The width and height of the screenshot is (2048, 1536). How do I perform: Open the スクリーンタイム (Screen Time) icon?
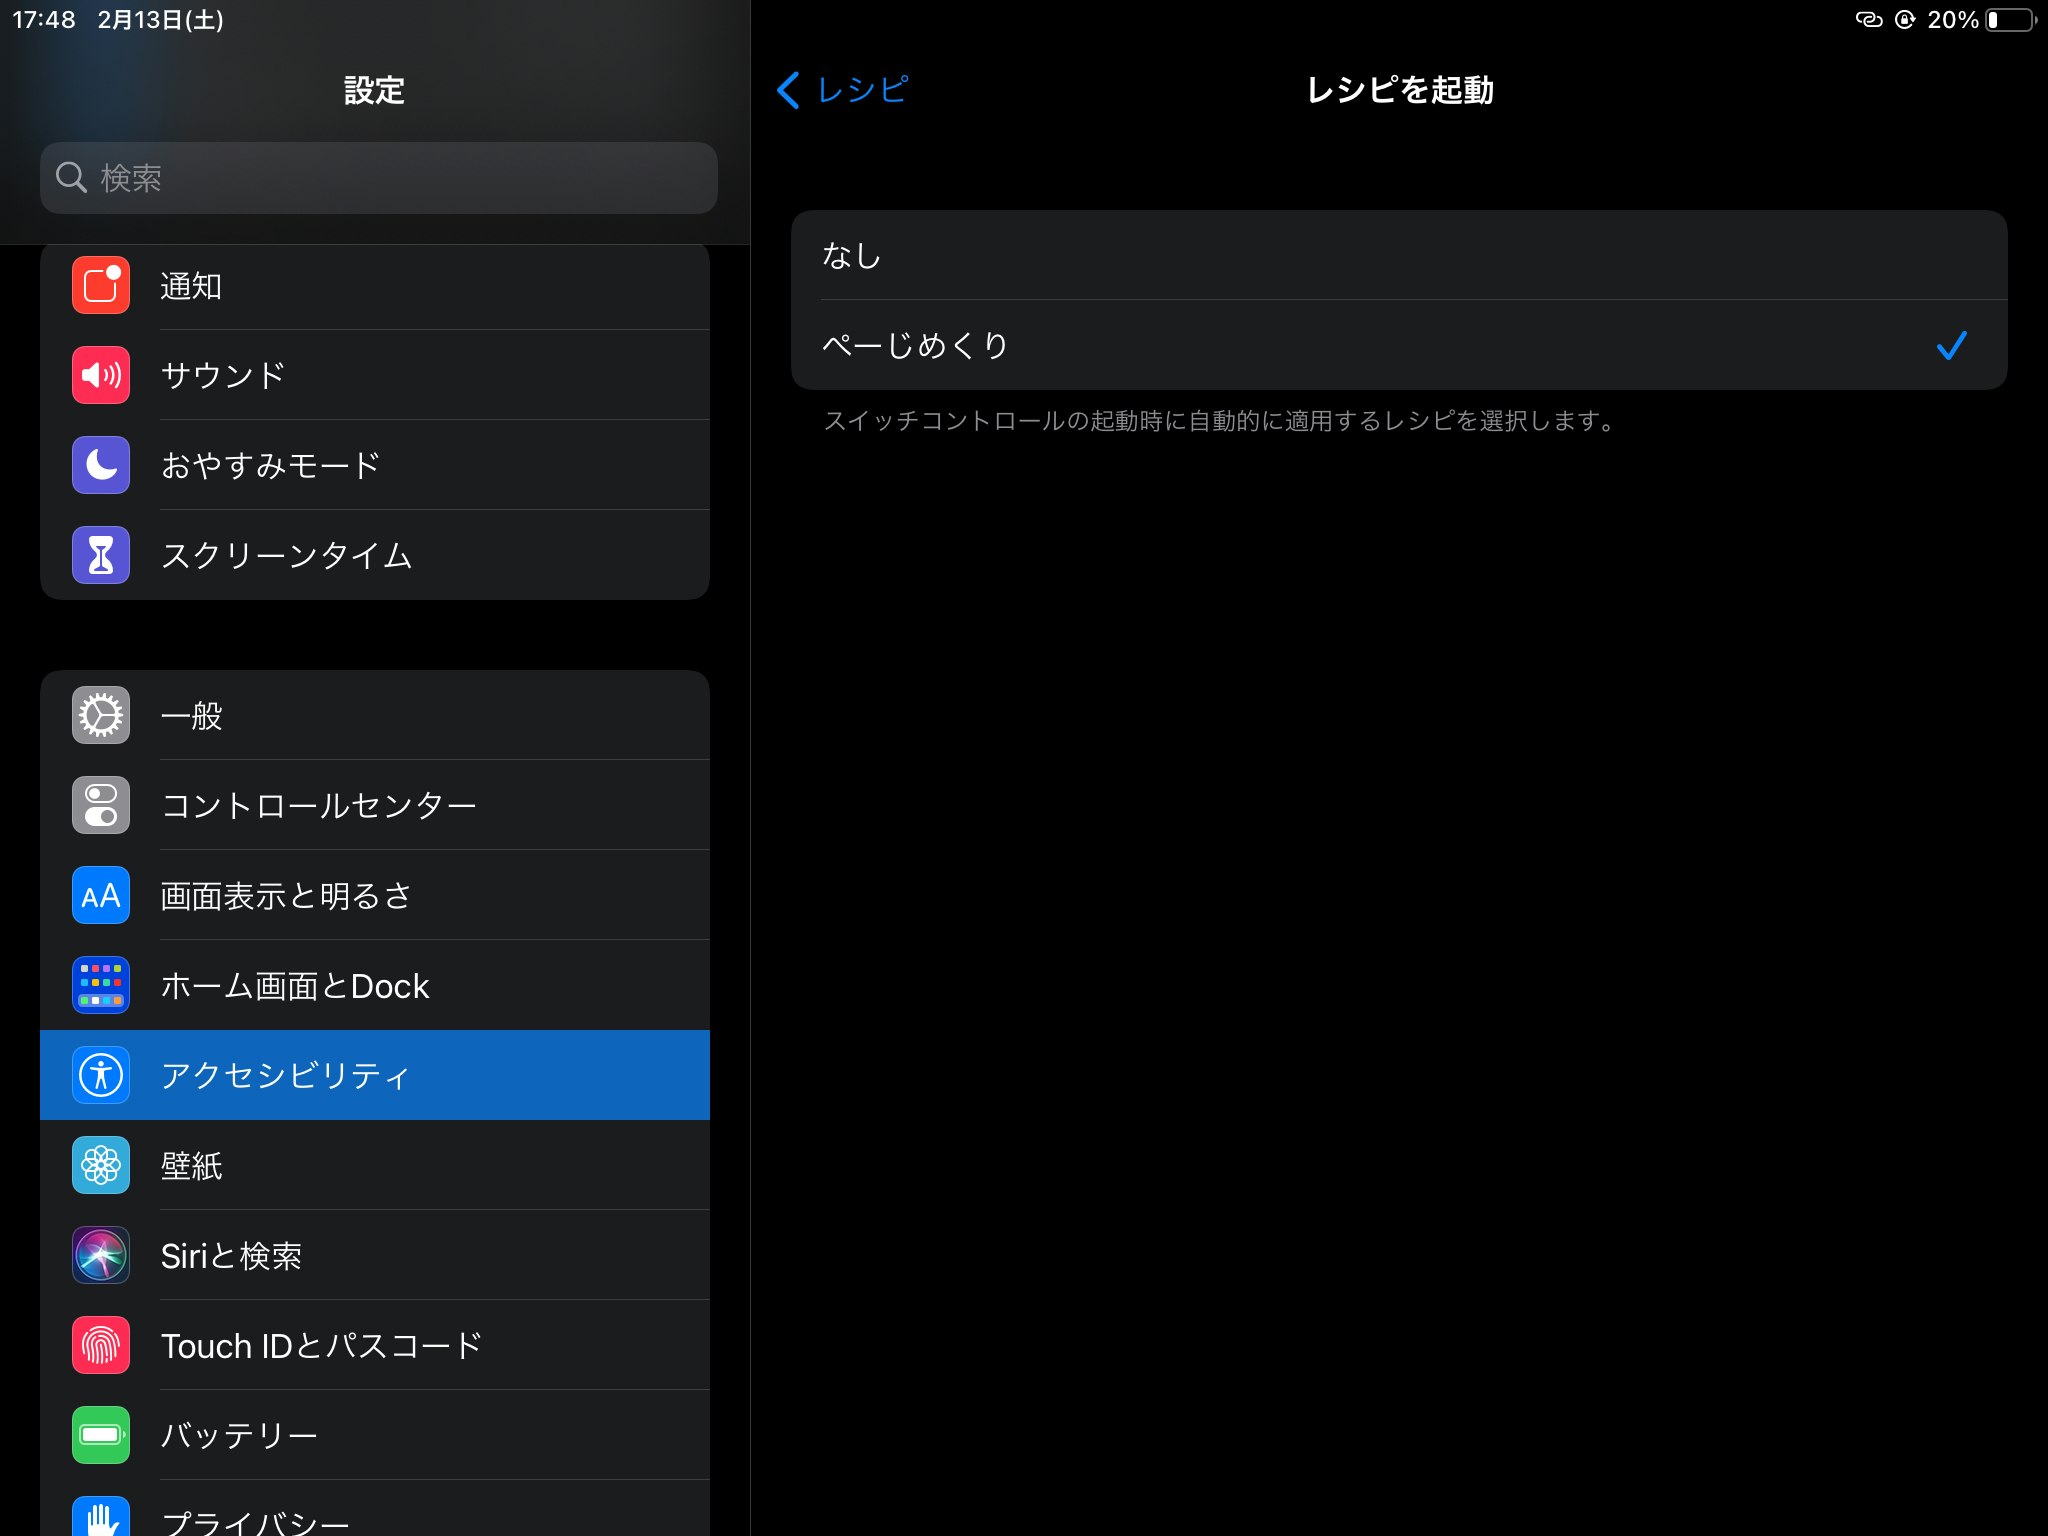100,555
